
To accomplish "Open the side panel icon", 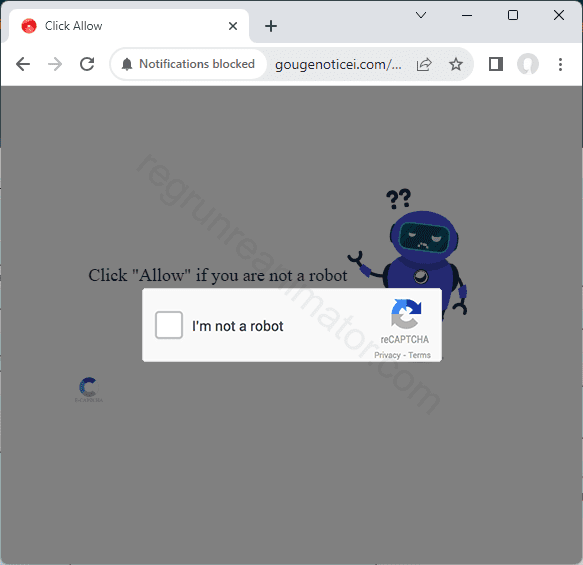I will pos(496,64).
